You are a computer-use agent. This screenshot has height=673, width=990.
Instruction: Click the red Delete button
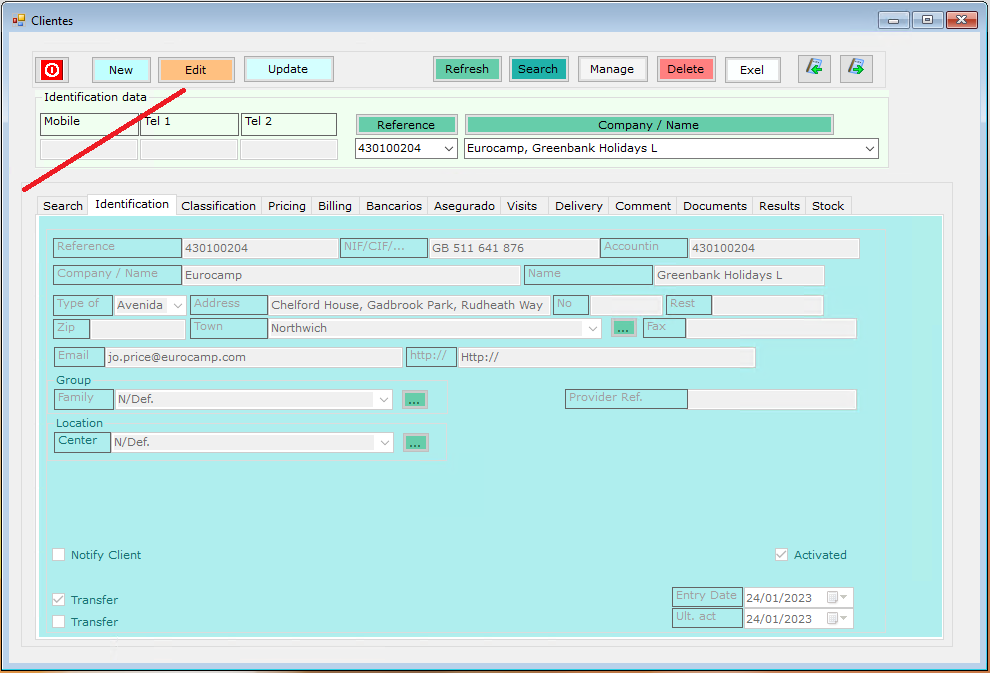click(686, 69)
